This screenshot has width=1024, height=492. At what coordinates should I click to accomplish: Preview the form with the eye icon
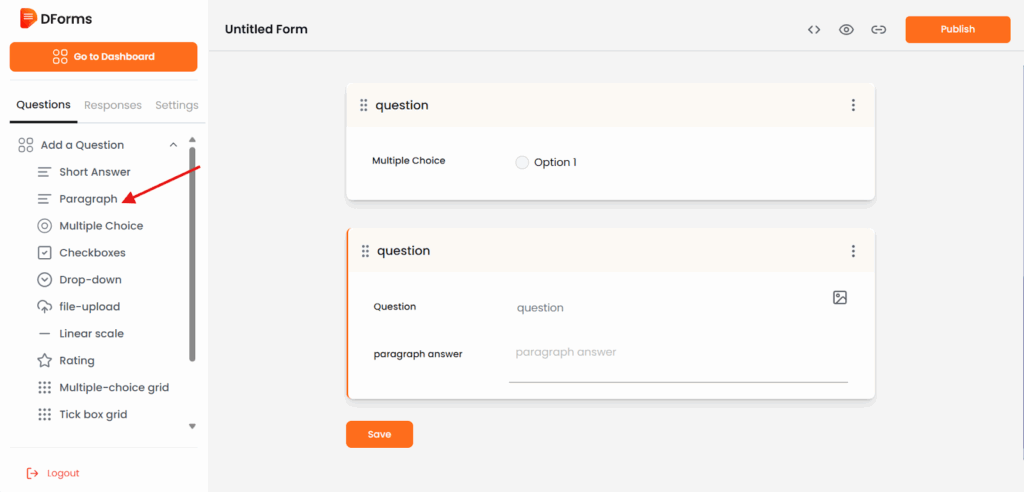tap(846, 30)
